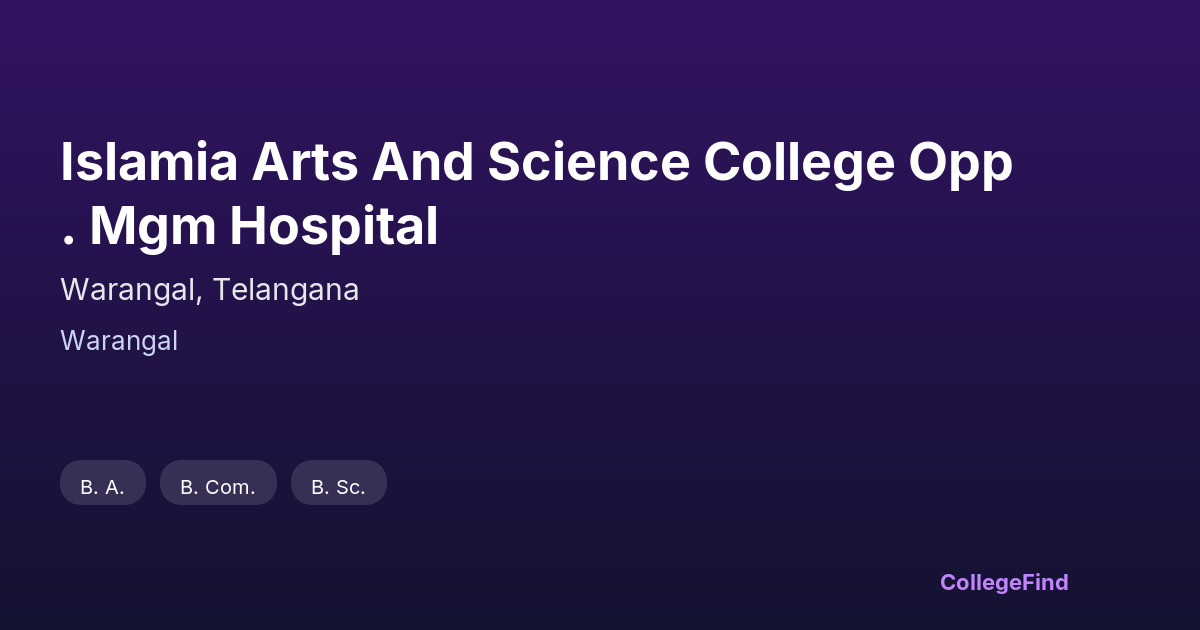Select the B. Sc. course chip
Image resolution: width=1200 pixels, height=630 pixels.
pos(338,487)
